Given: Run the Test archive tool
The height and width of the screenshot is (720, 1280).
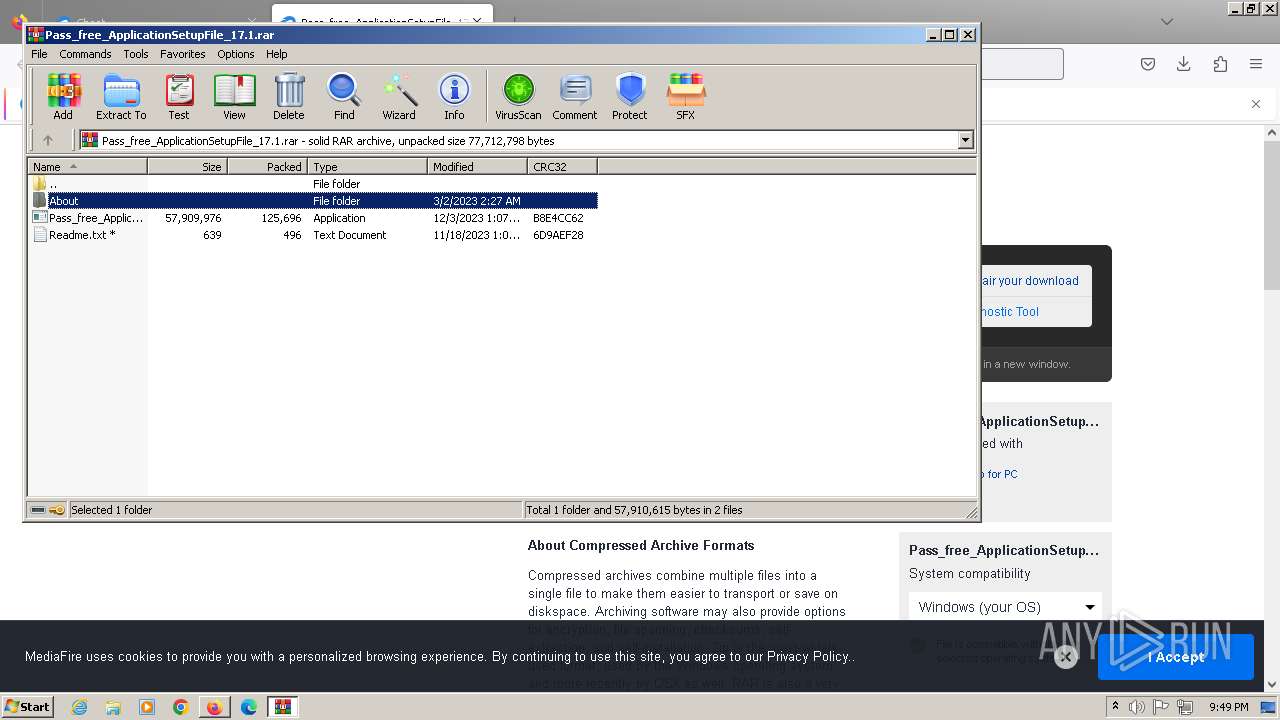Looking at the screenshot, I should coord(179,97).
